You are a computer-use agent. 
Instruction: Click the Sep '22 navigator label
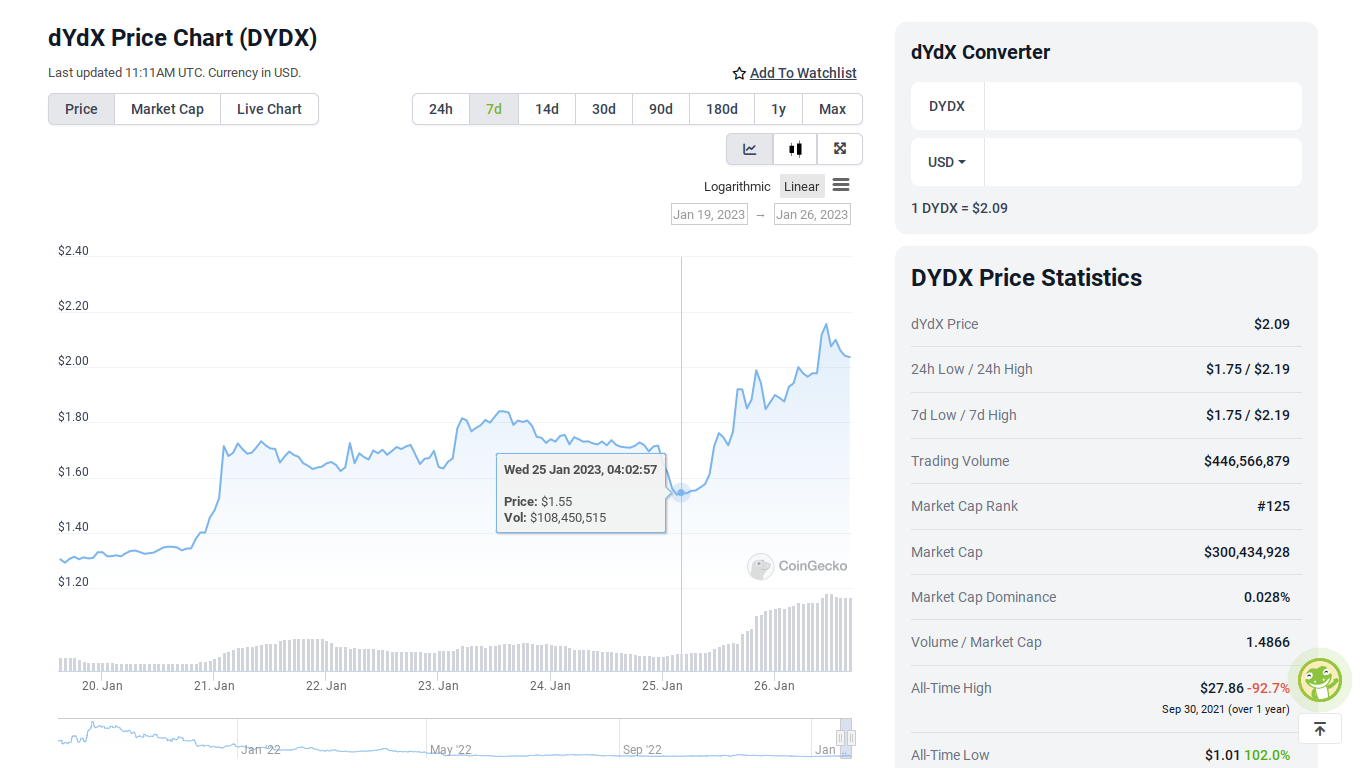[x=642, y=749]
